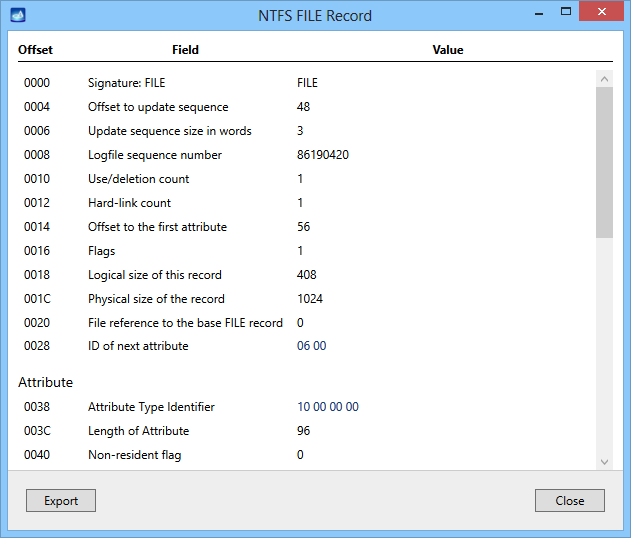631x538 pixels.
Task: Select the Offset column header
Action: coord(35,49)
